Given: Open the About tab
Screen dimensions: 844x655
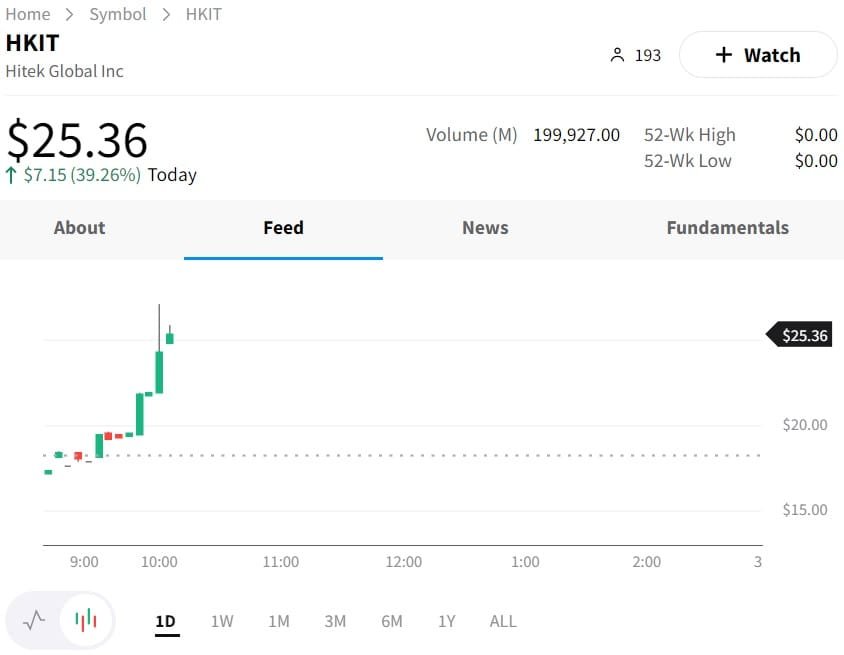Looking at the screenshot, I should point(79,228).
